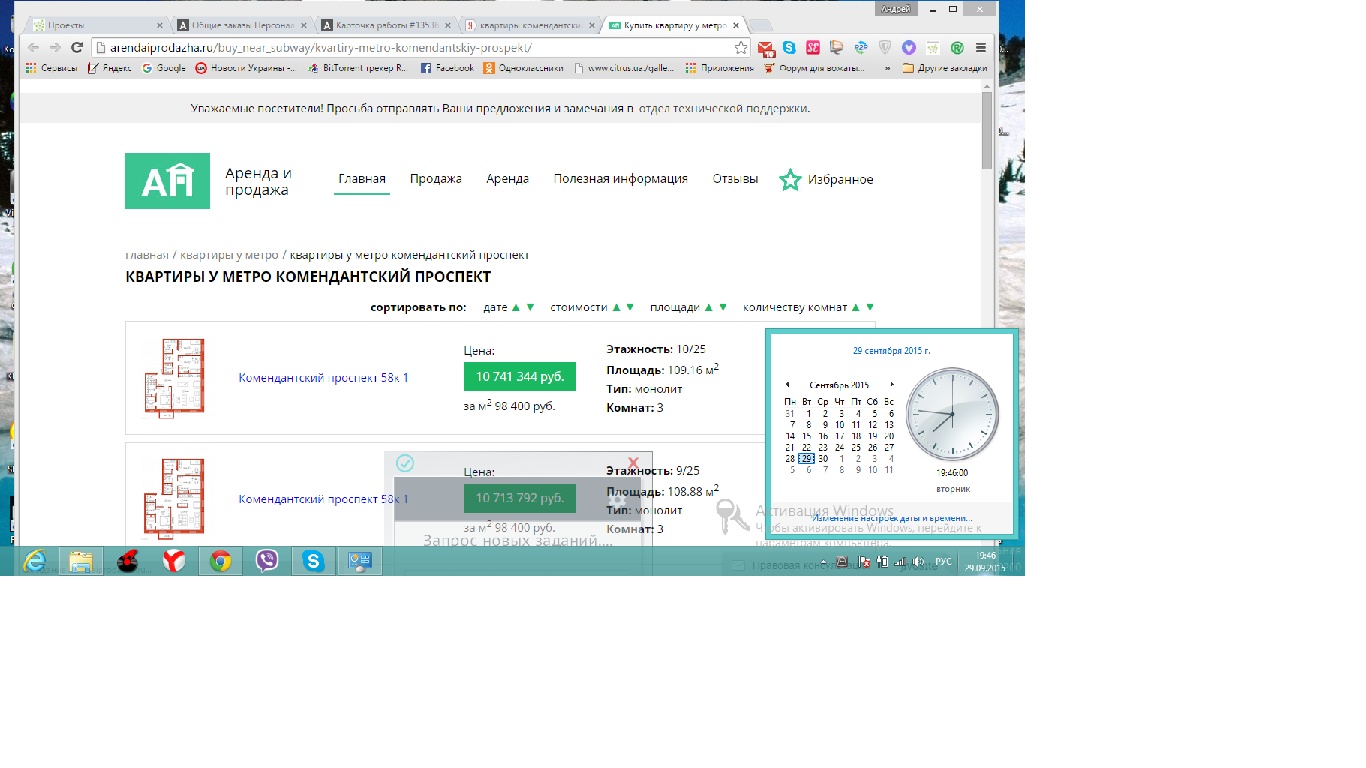Sort by количеству комнат ascending arrow
1366x768 pixels.
(856, 308)
